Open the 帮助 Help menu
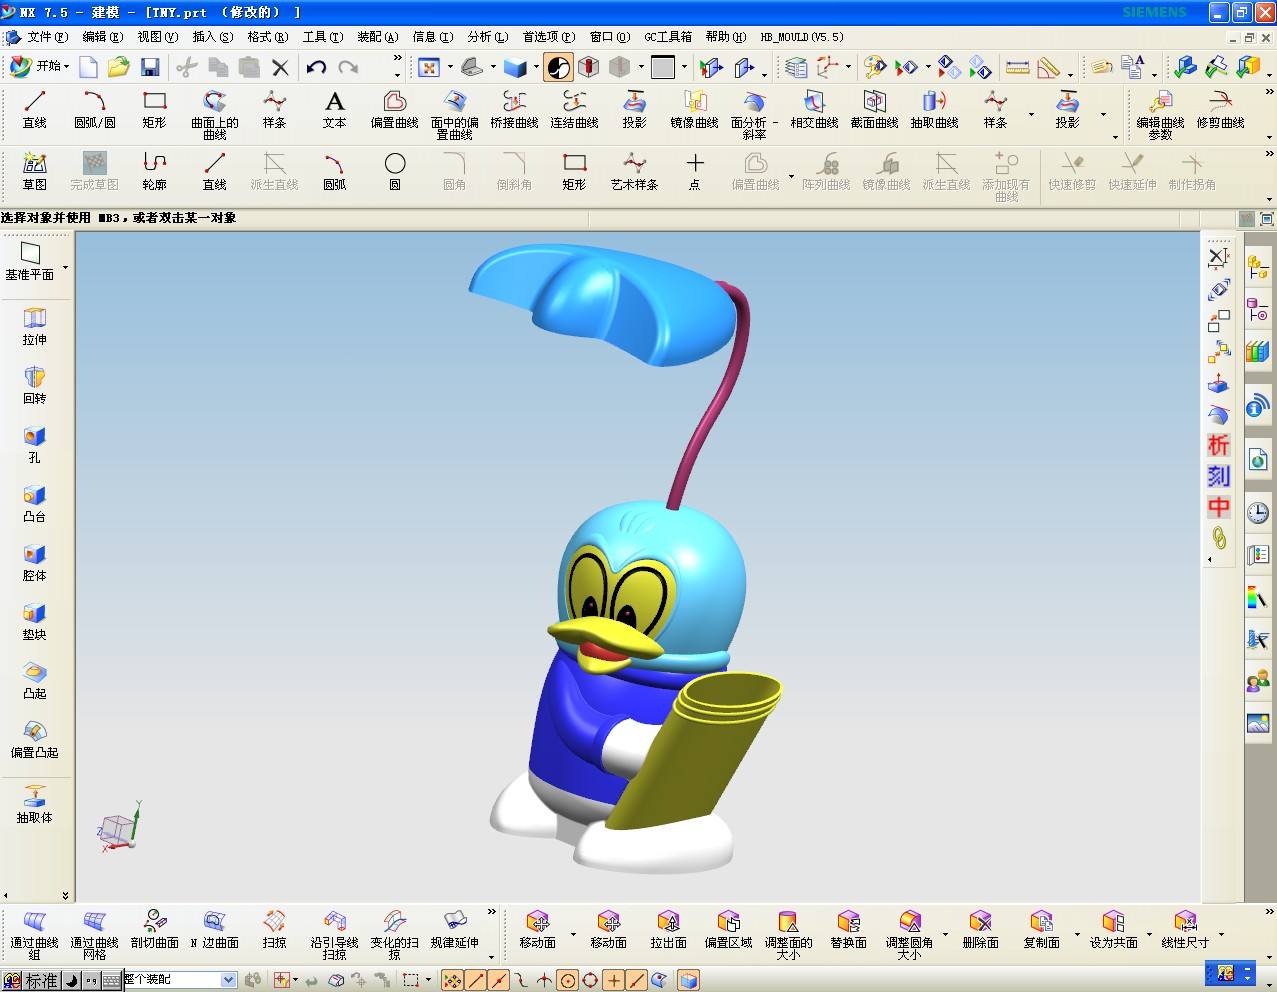 point(725,37)
